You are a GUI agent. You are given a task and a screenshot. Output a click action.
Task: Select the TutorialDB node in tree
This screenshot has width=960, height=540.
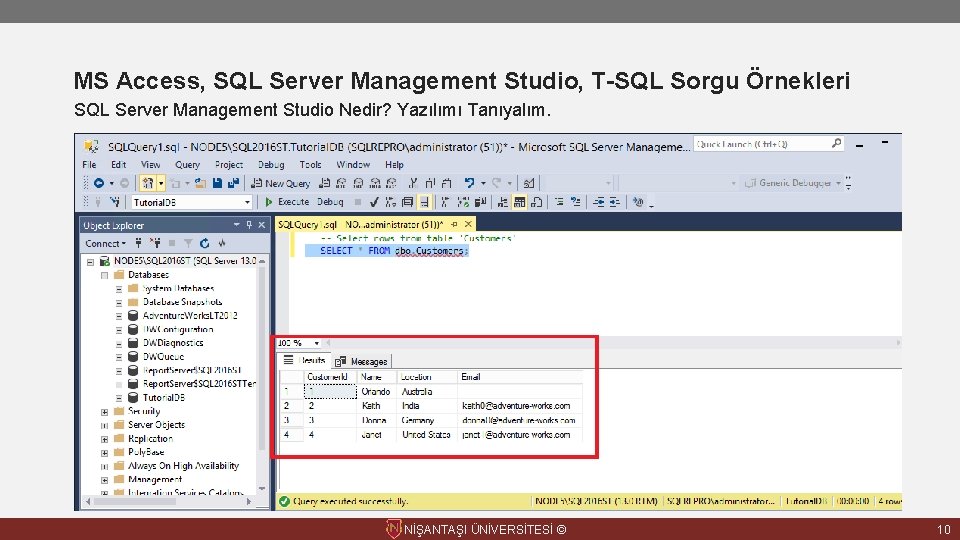click(163, 398)
